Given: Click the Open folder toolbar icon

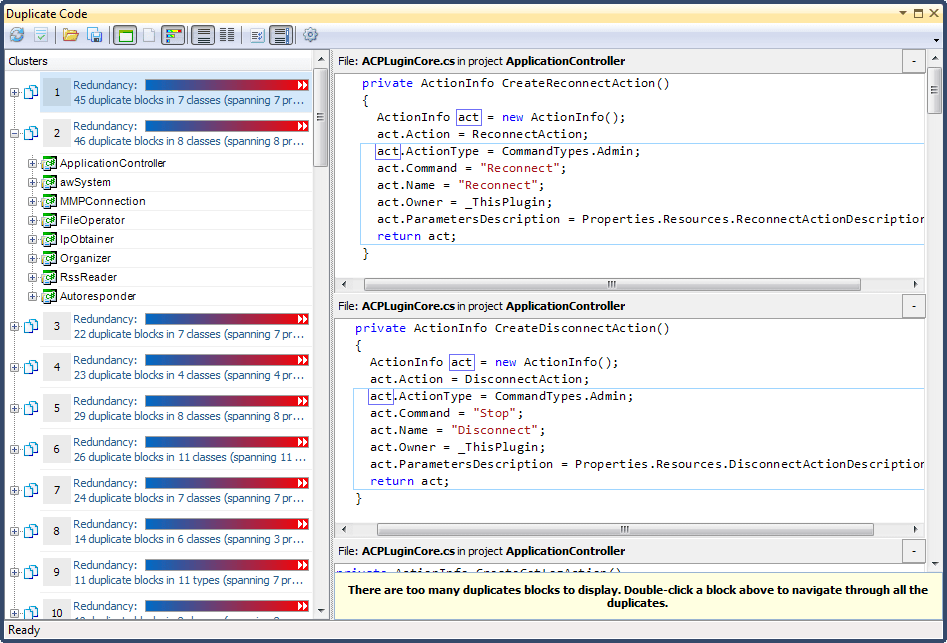Looking at the screenshot, I should [71, 35].
